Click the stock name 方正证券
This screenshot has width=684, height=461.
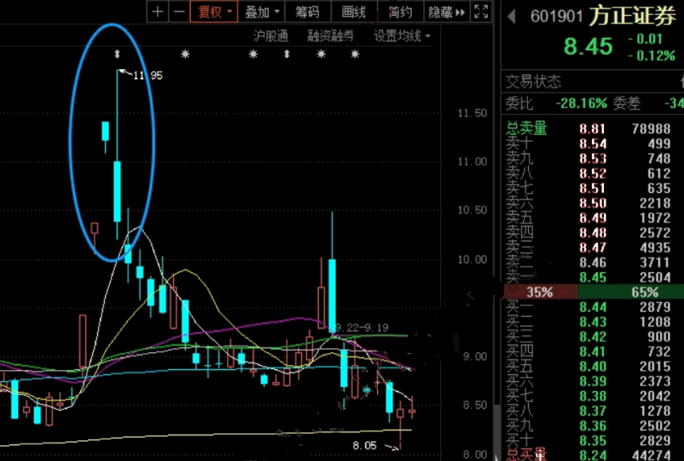(633, 16)
